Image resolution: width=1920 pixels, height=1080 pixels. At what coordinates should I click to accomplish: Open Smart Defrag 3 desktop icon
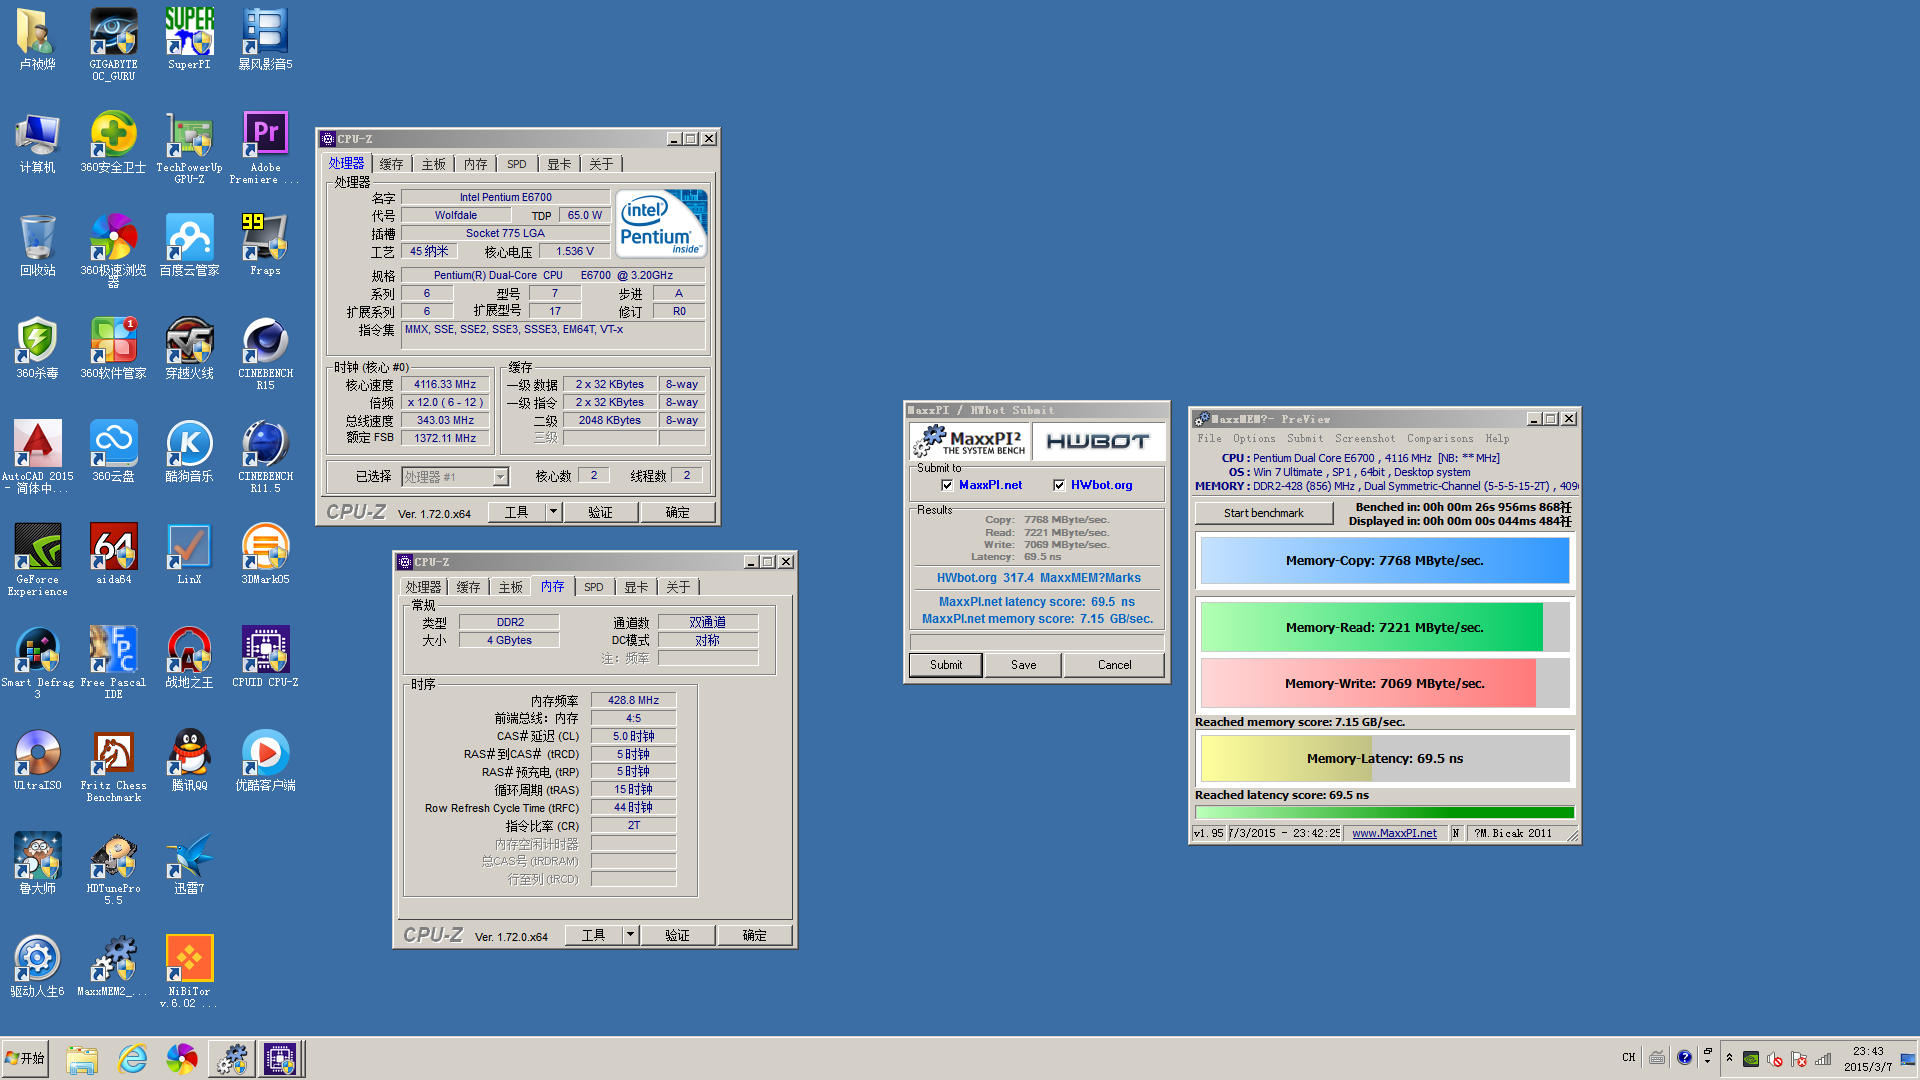[x=37, y=662]
